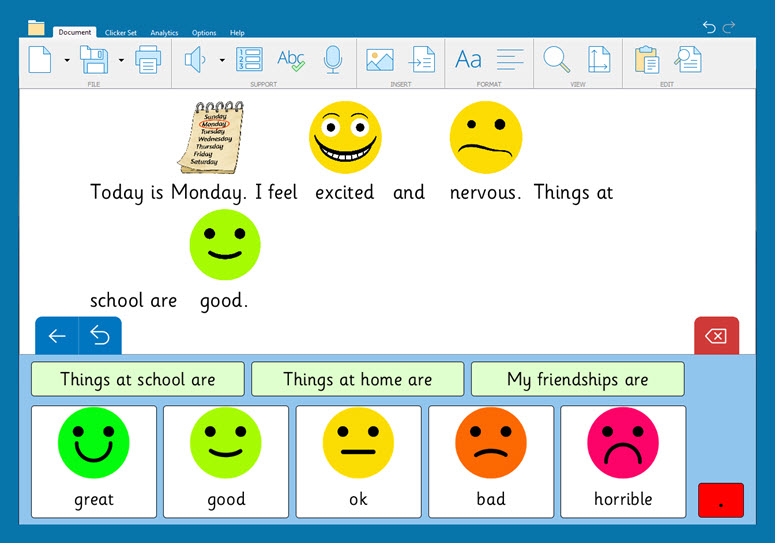Click the insert picture icon

pyautogui.click(x=379, y=60)
